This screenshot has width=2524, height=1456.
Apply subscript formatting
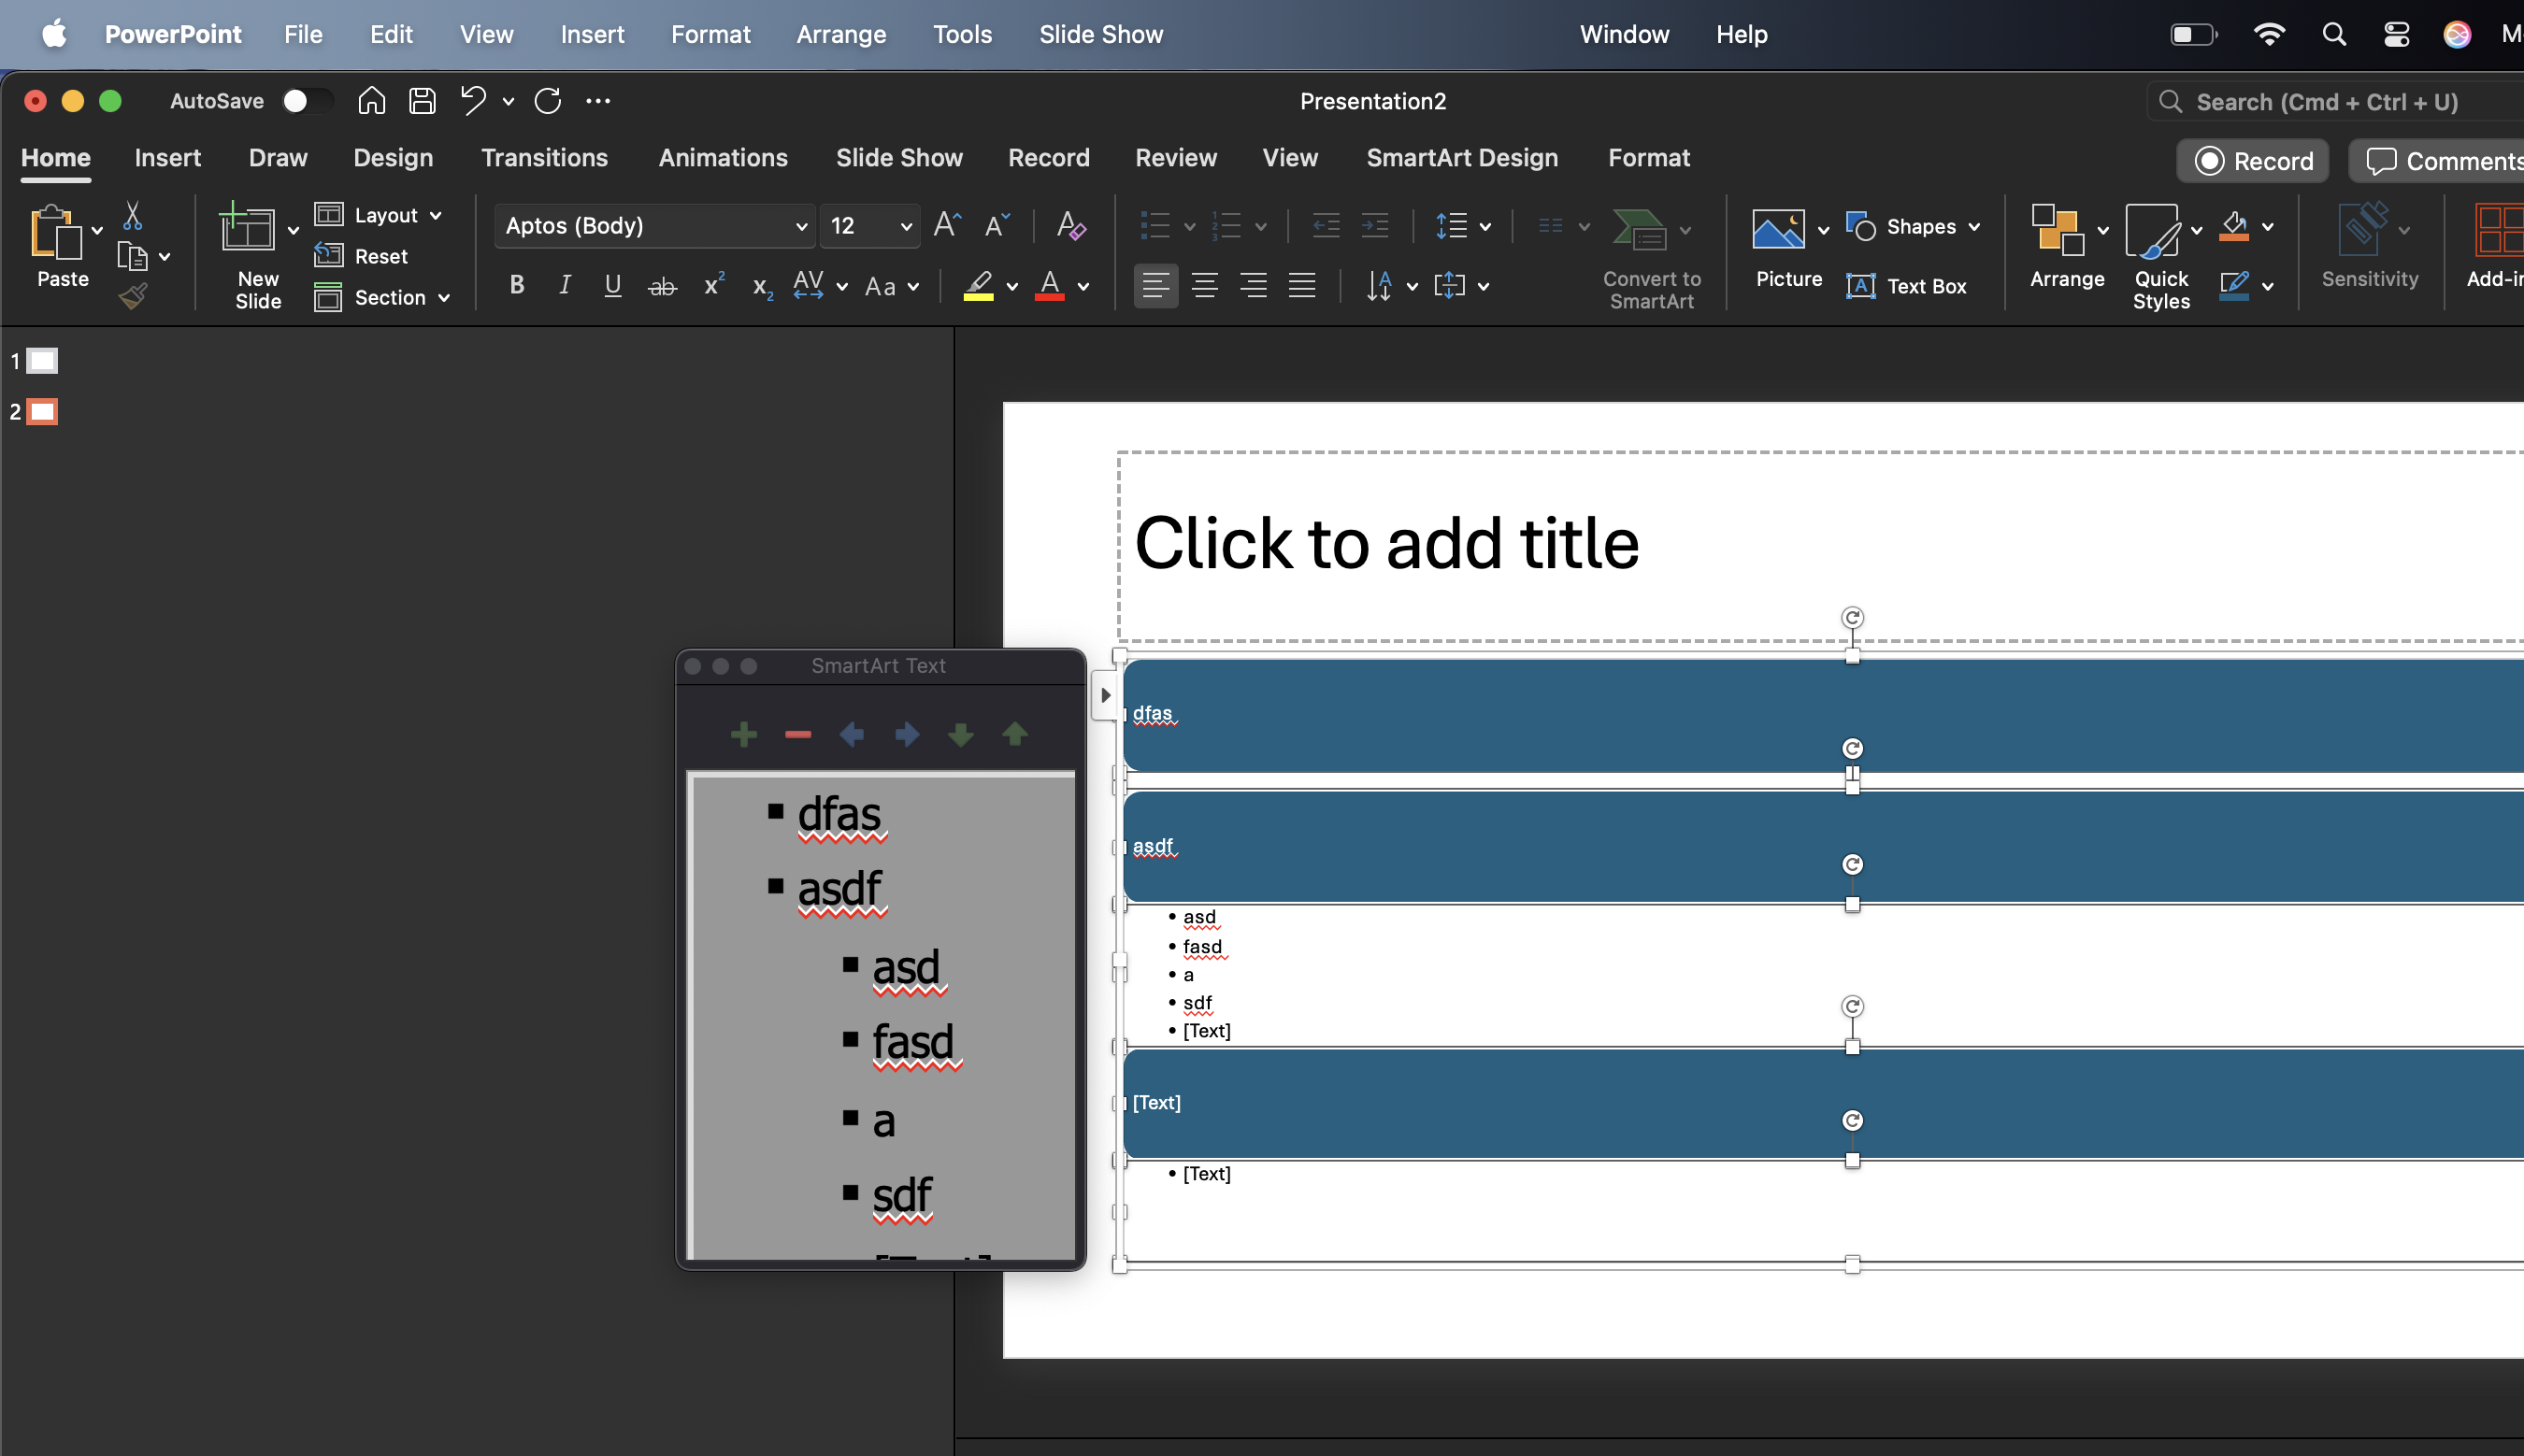tap(762, 288)
